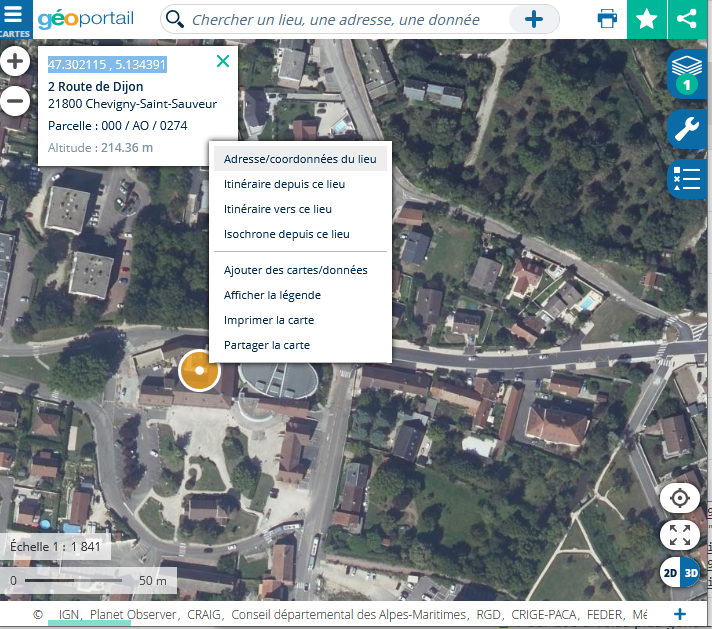Image resolution: width=712 pixels, height=629 pixels.
Task: Close the address info popup
Action: pyautogui.click(x=222, y=62)
